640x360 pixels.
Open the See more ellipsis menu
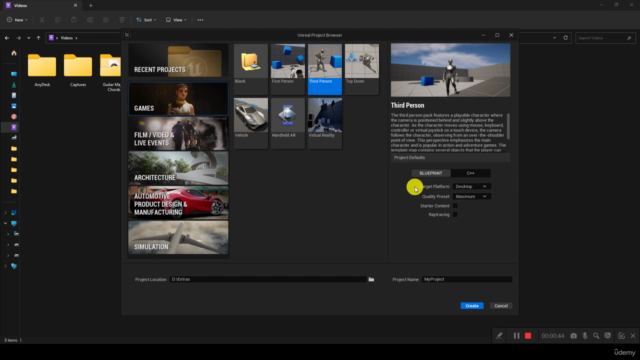tap(200, 20)
